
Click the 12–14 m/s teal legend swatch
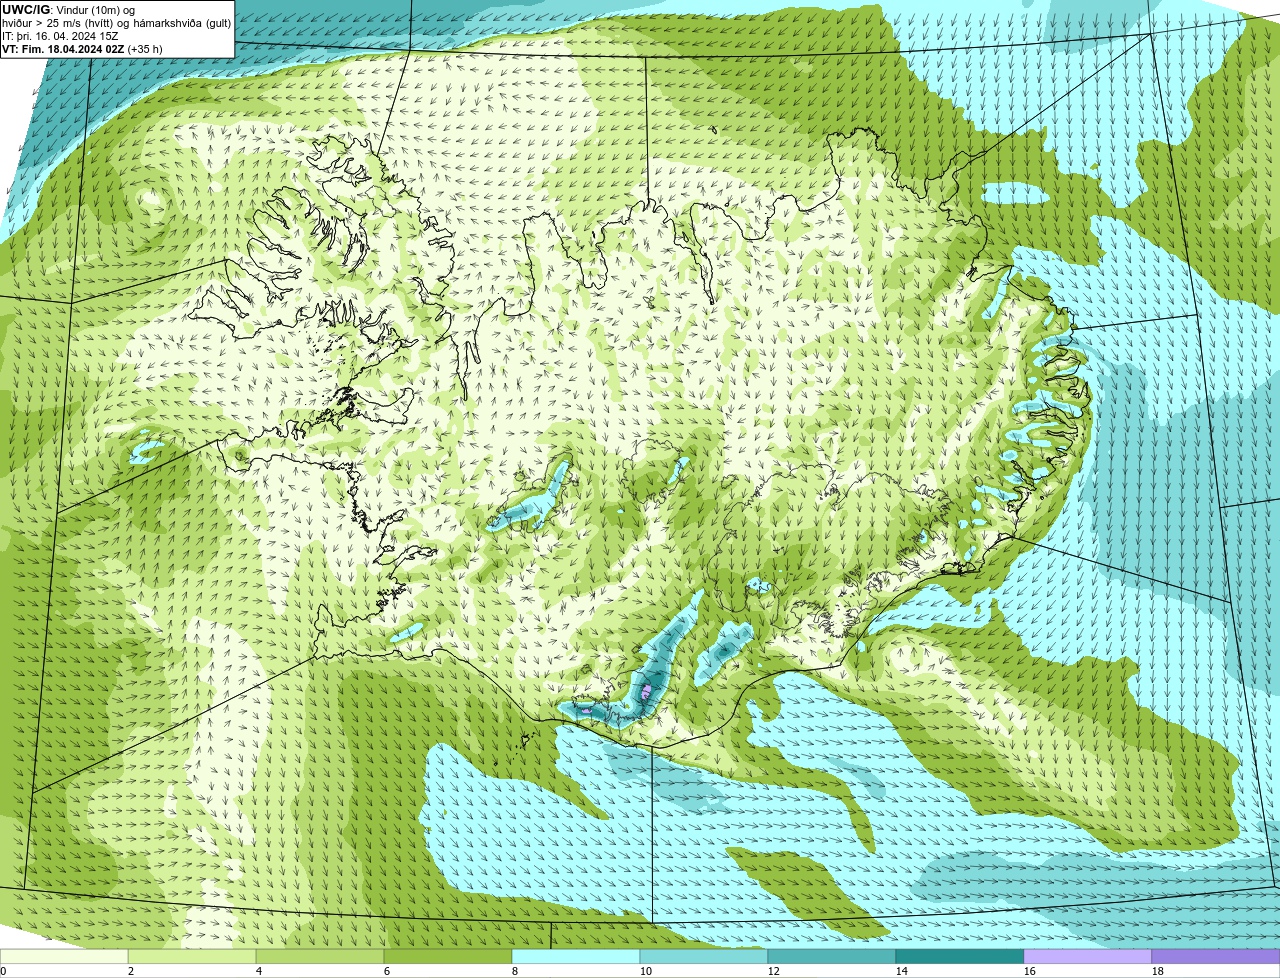coord(832,956)
